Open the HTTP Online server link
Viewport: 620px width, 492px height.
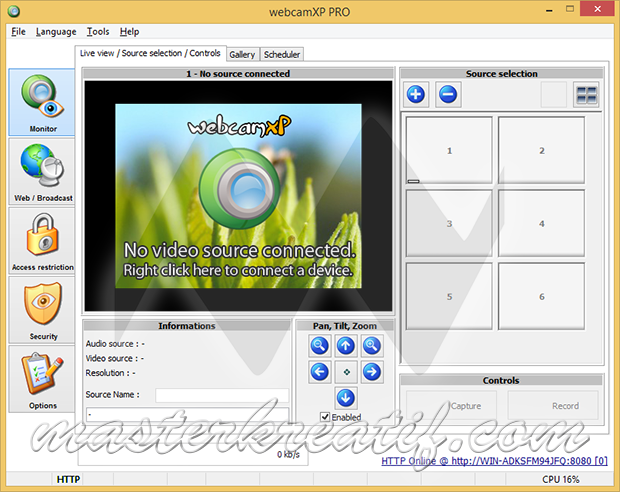(x=494, y=461)
